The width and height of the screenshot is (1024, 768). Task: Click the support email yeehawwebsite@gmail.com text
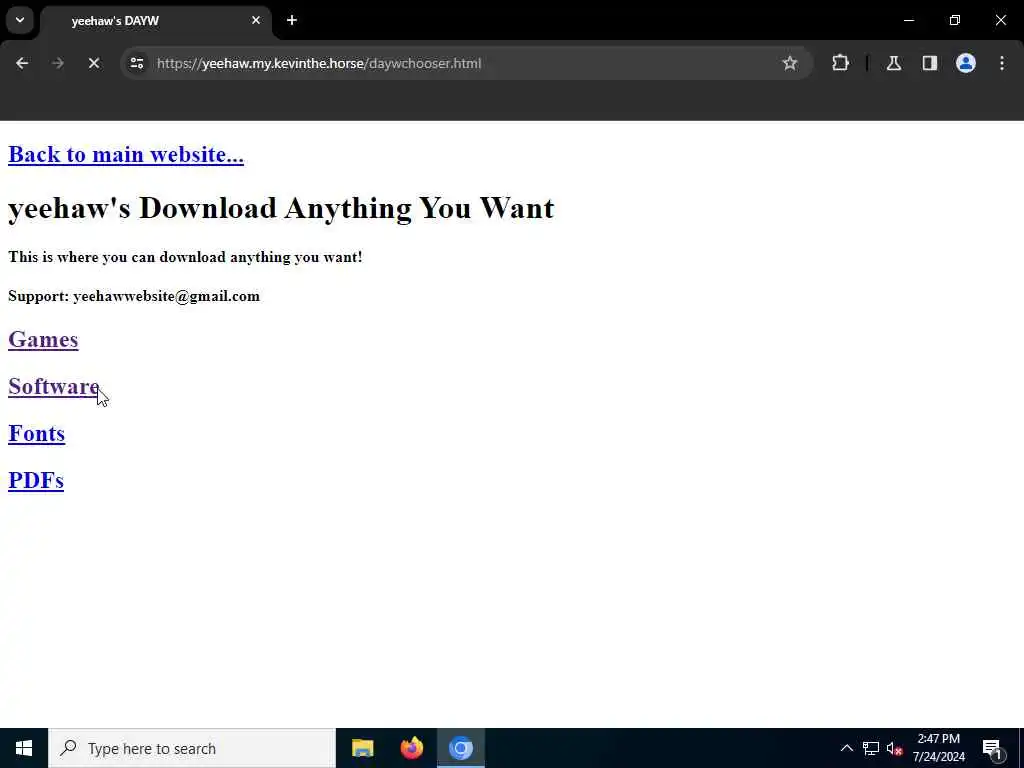click(x=167, y=296)
